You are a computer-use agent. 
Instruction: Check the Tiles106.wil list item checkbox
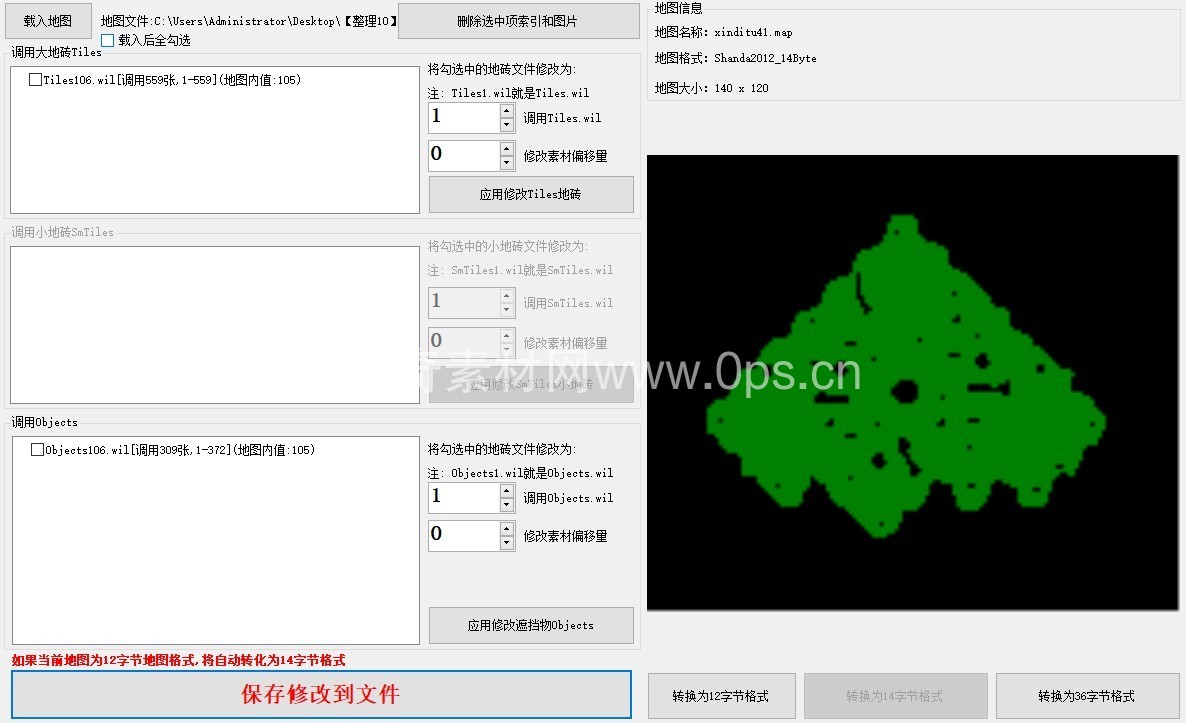[x=36, y=80]
